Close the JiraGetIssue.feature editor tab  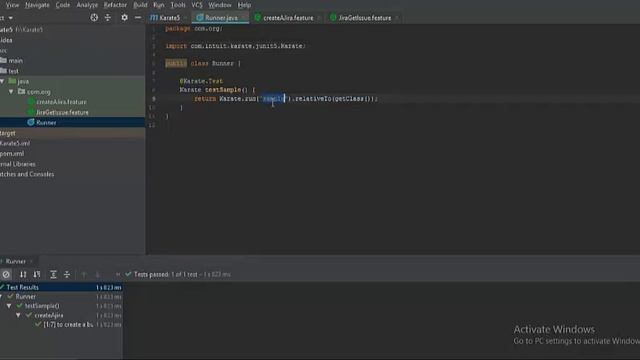click(397, 18)
